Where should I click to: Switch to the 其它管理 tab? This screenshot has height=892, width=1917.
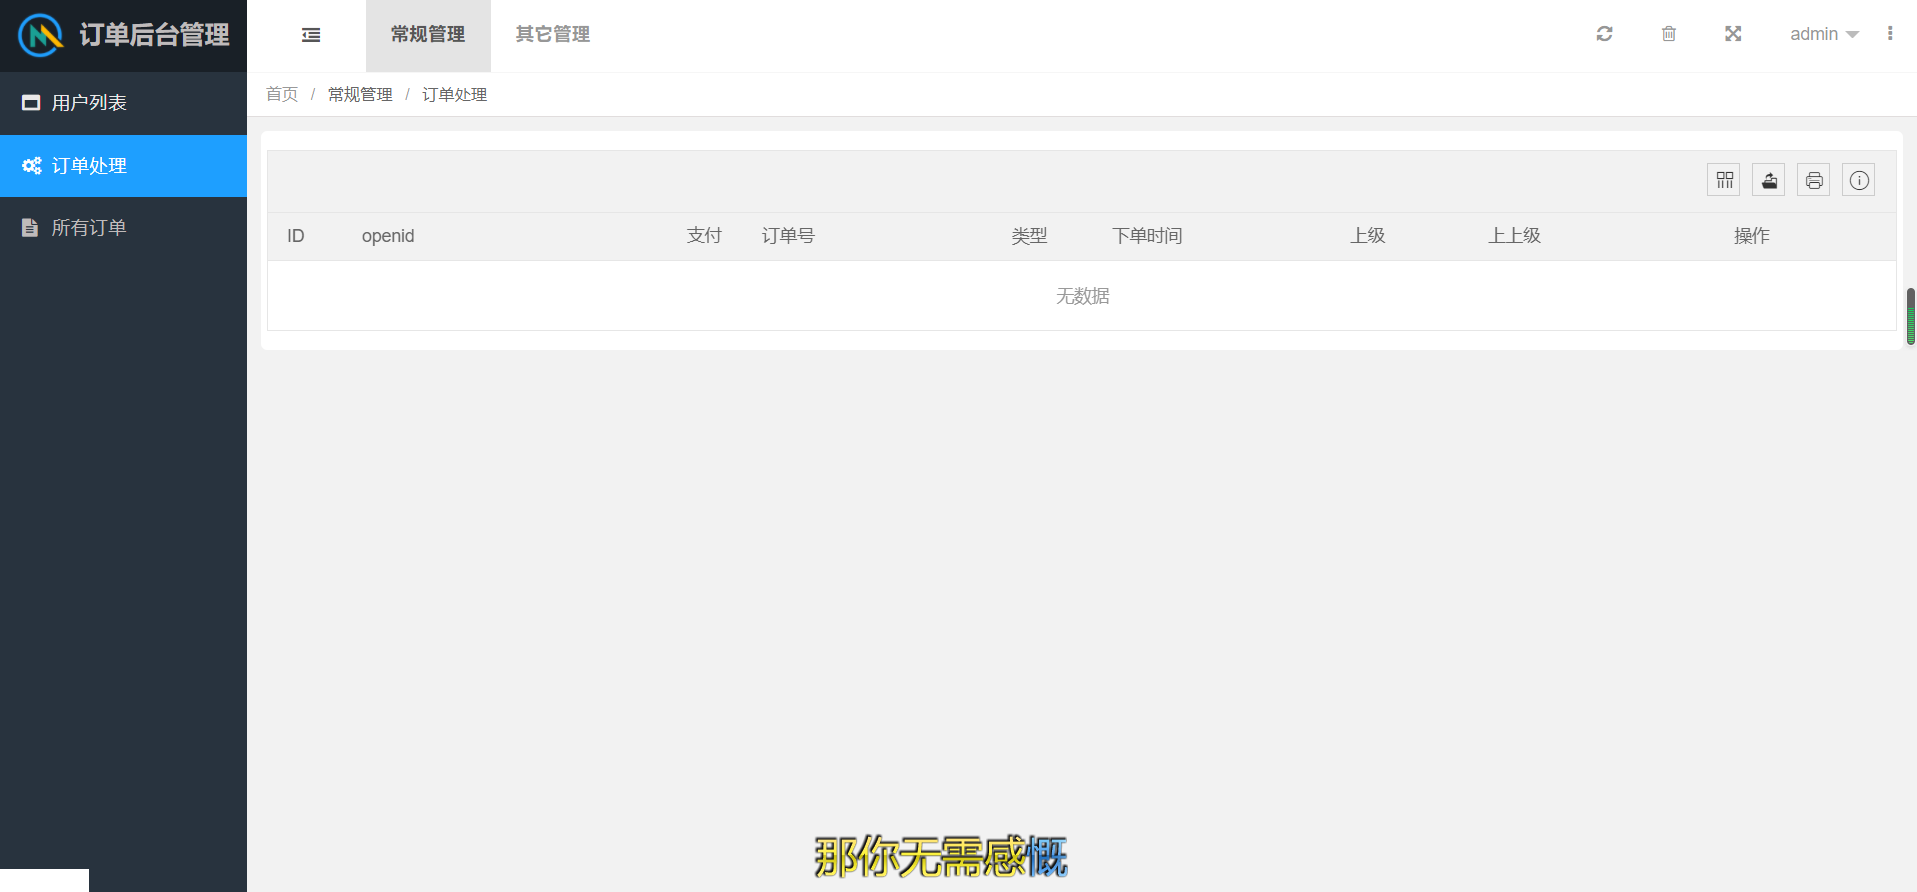point(552,35)
